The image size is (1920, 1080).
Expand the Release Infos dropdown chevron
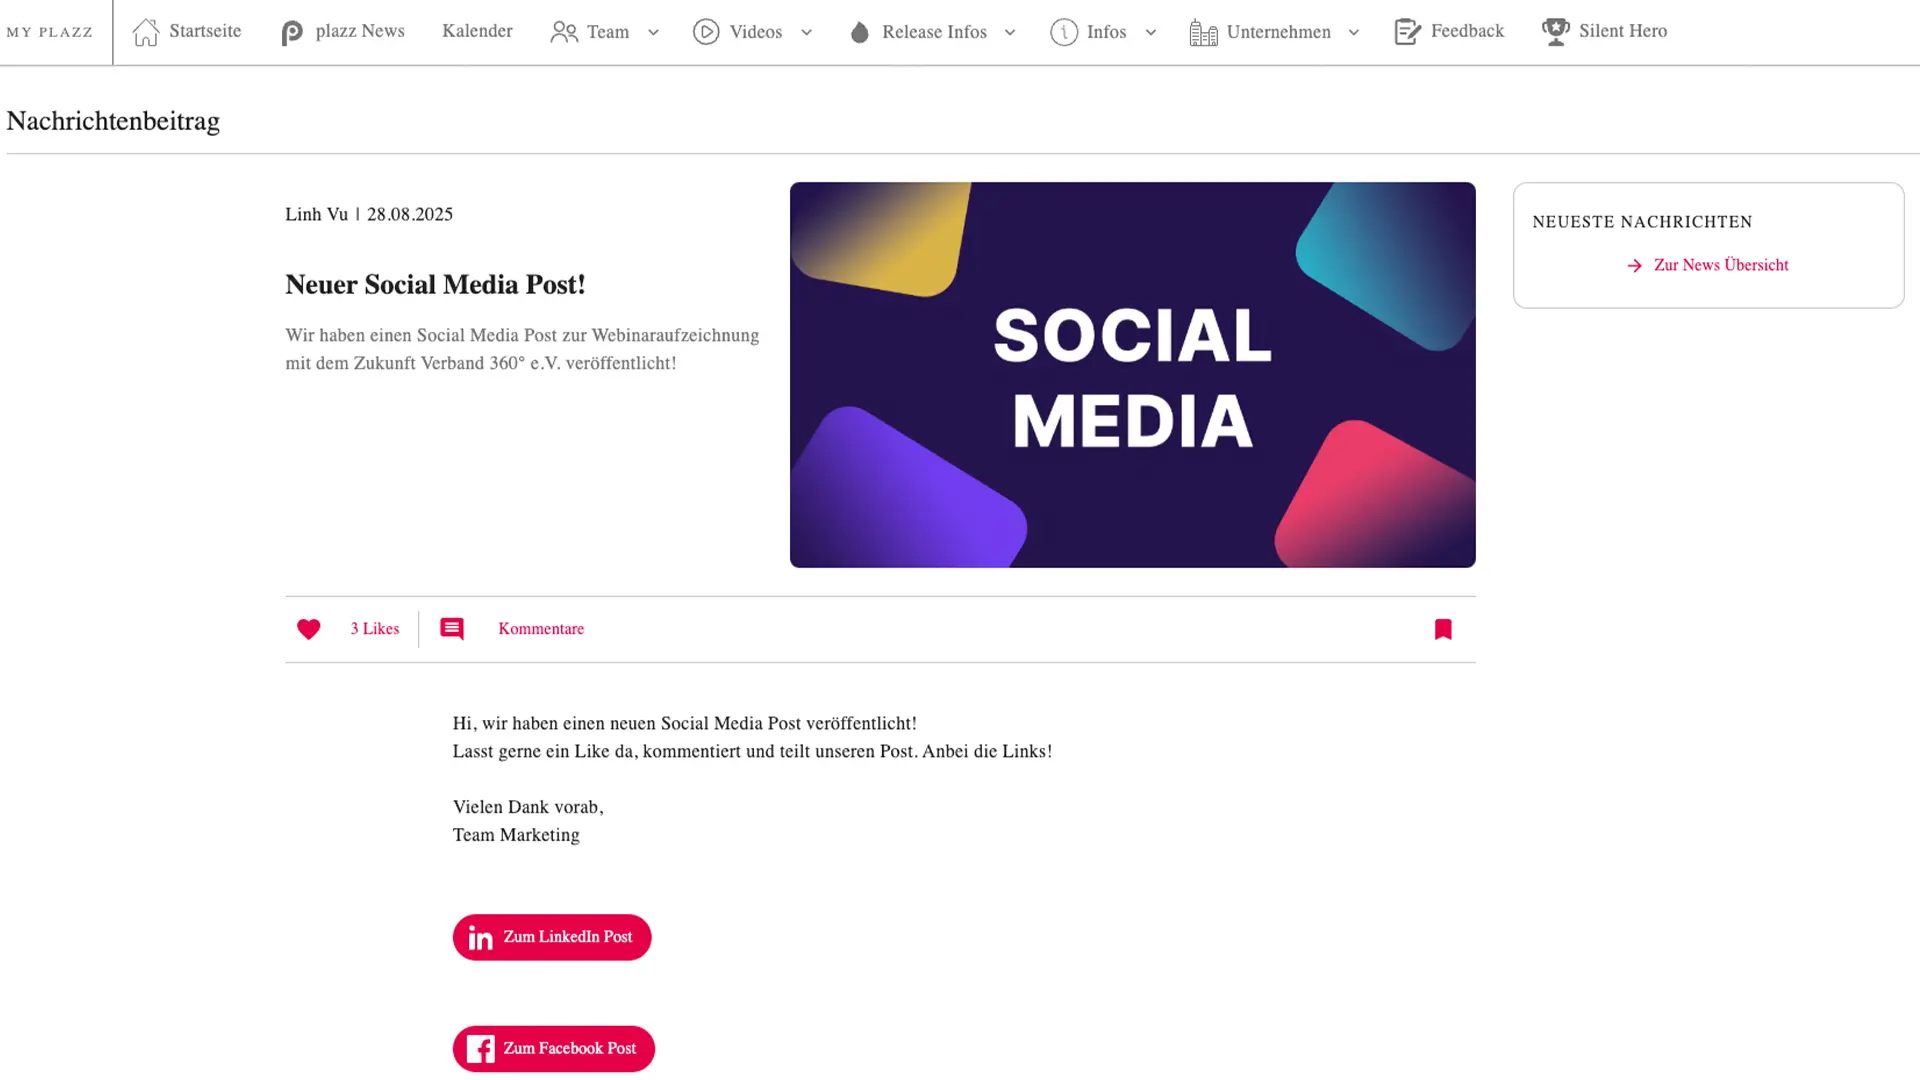[x=1010, y=32]
